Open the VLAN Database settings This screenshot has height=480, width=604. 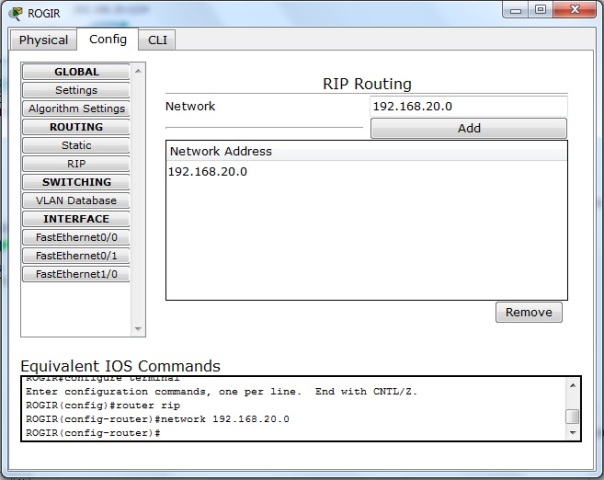(76, 200)
